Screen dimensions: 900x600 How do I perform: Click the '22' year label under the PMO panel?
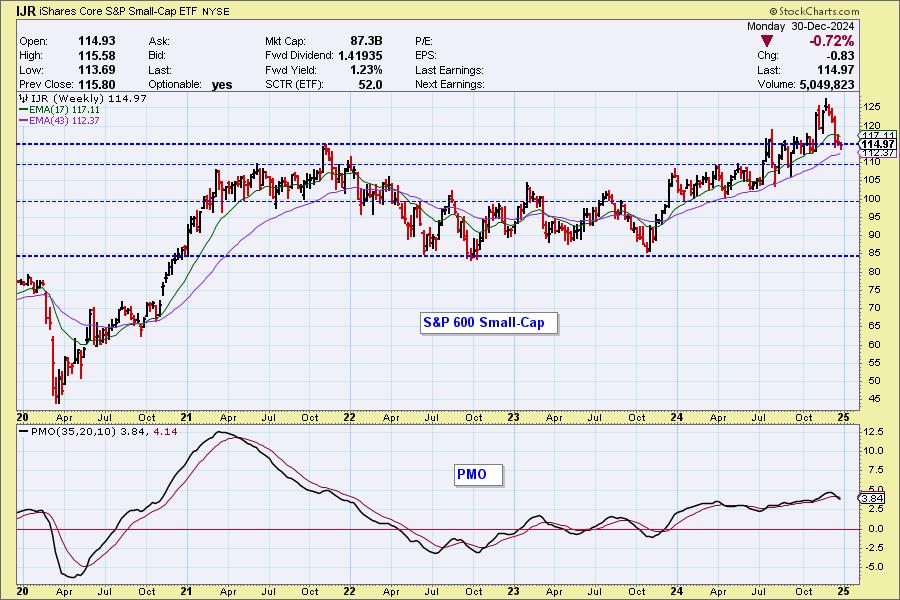click(350, 591)
